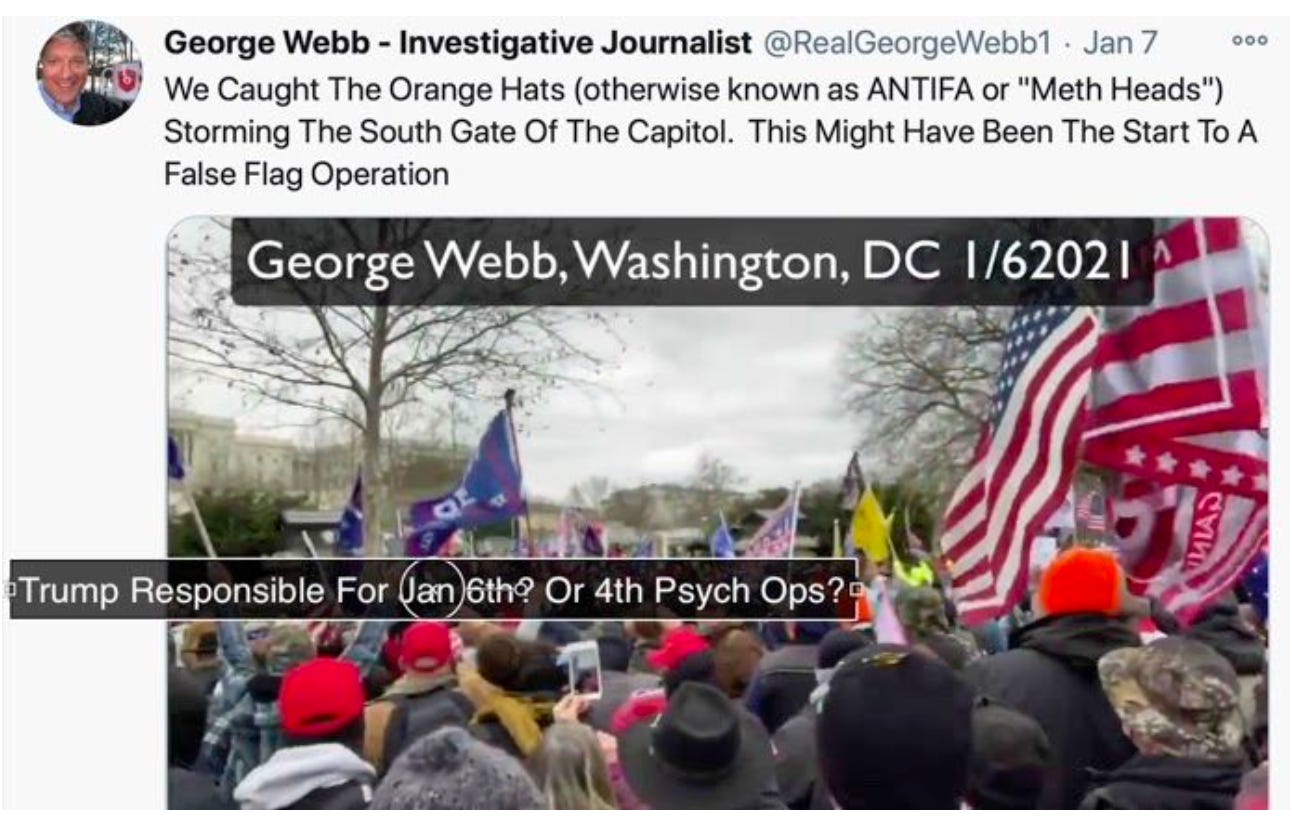
Task: Click the tweet text about Orange Hats
Action: (x=709, y=132)
